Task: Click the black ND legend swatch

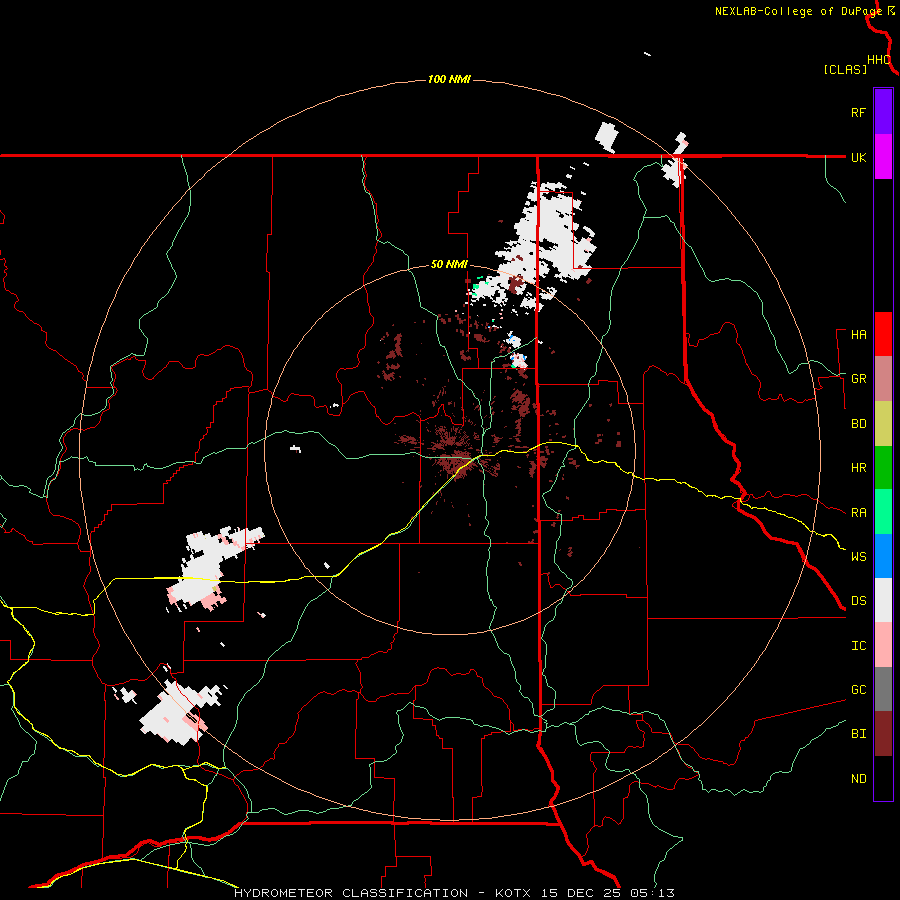Action: click(883, 778)
